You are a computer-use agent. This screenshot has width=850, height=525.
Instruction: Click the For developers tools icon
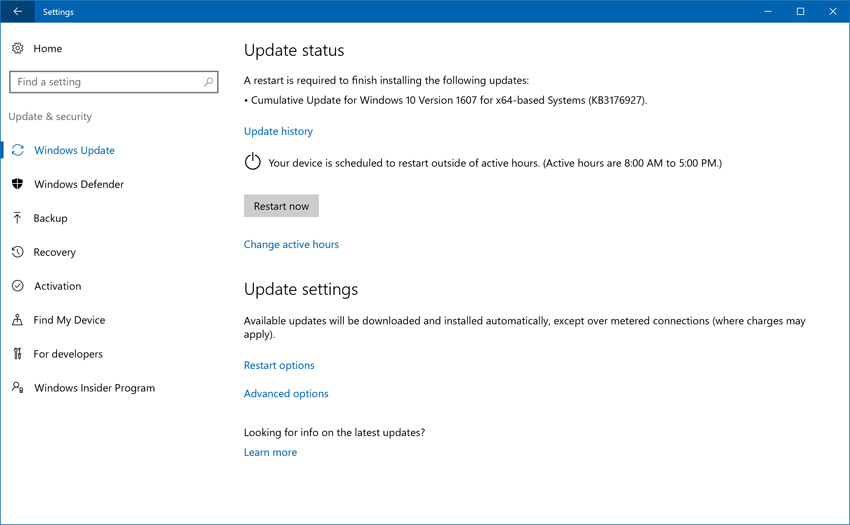(x=17, y=354)
